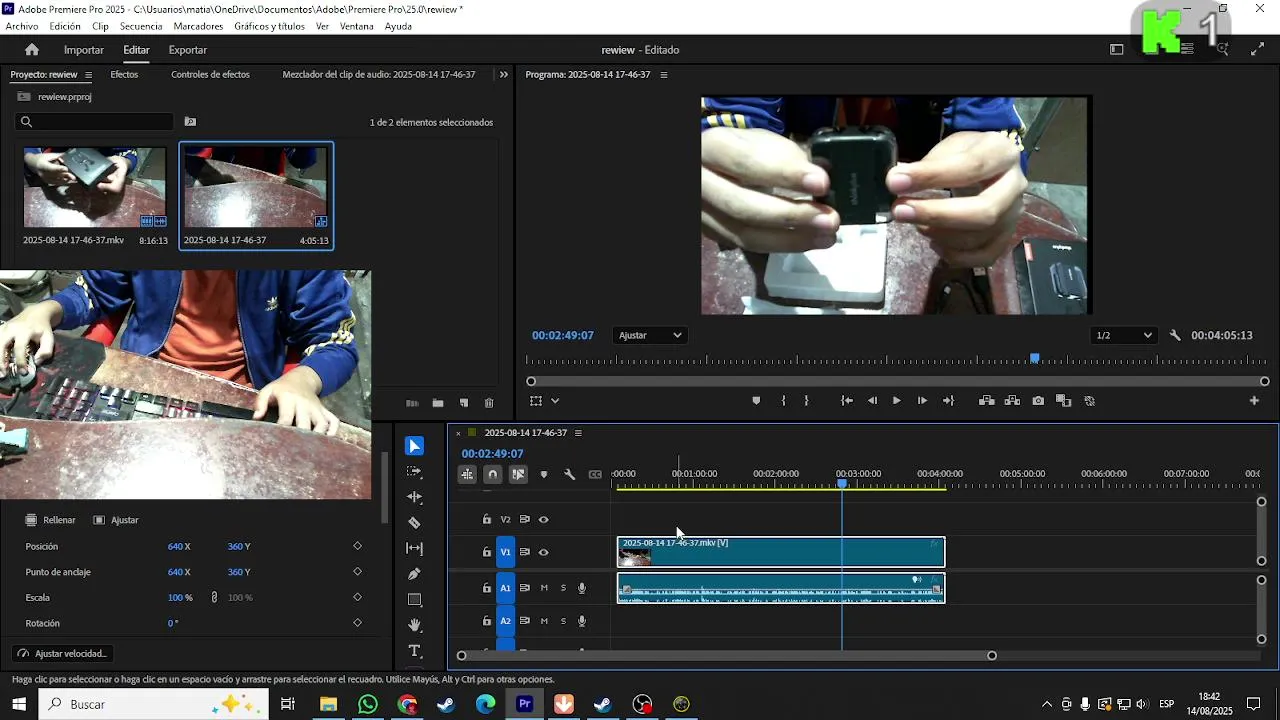Select the Track Select Forward tool

click(414, 471)
